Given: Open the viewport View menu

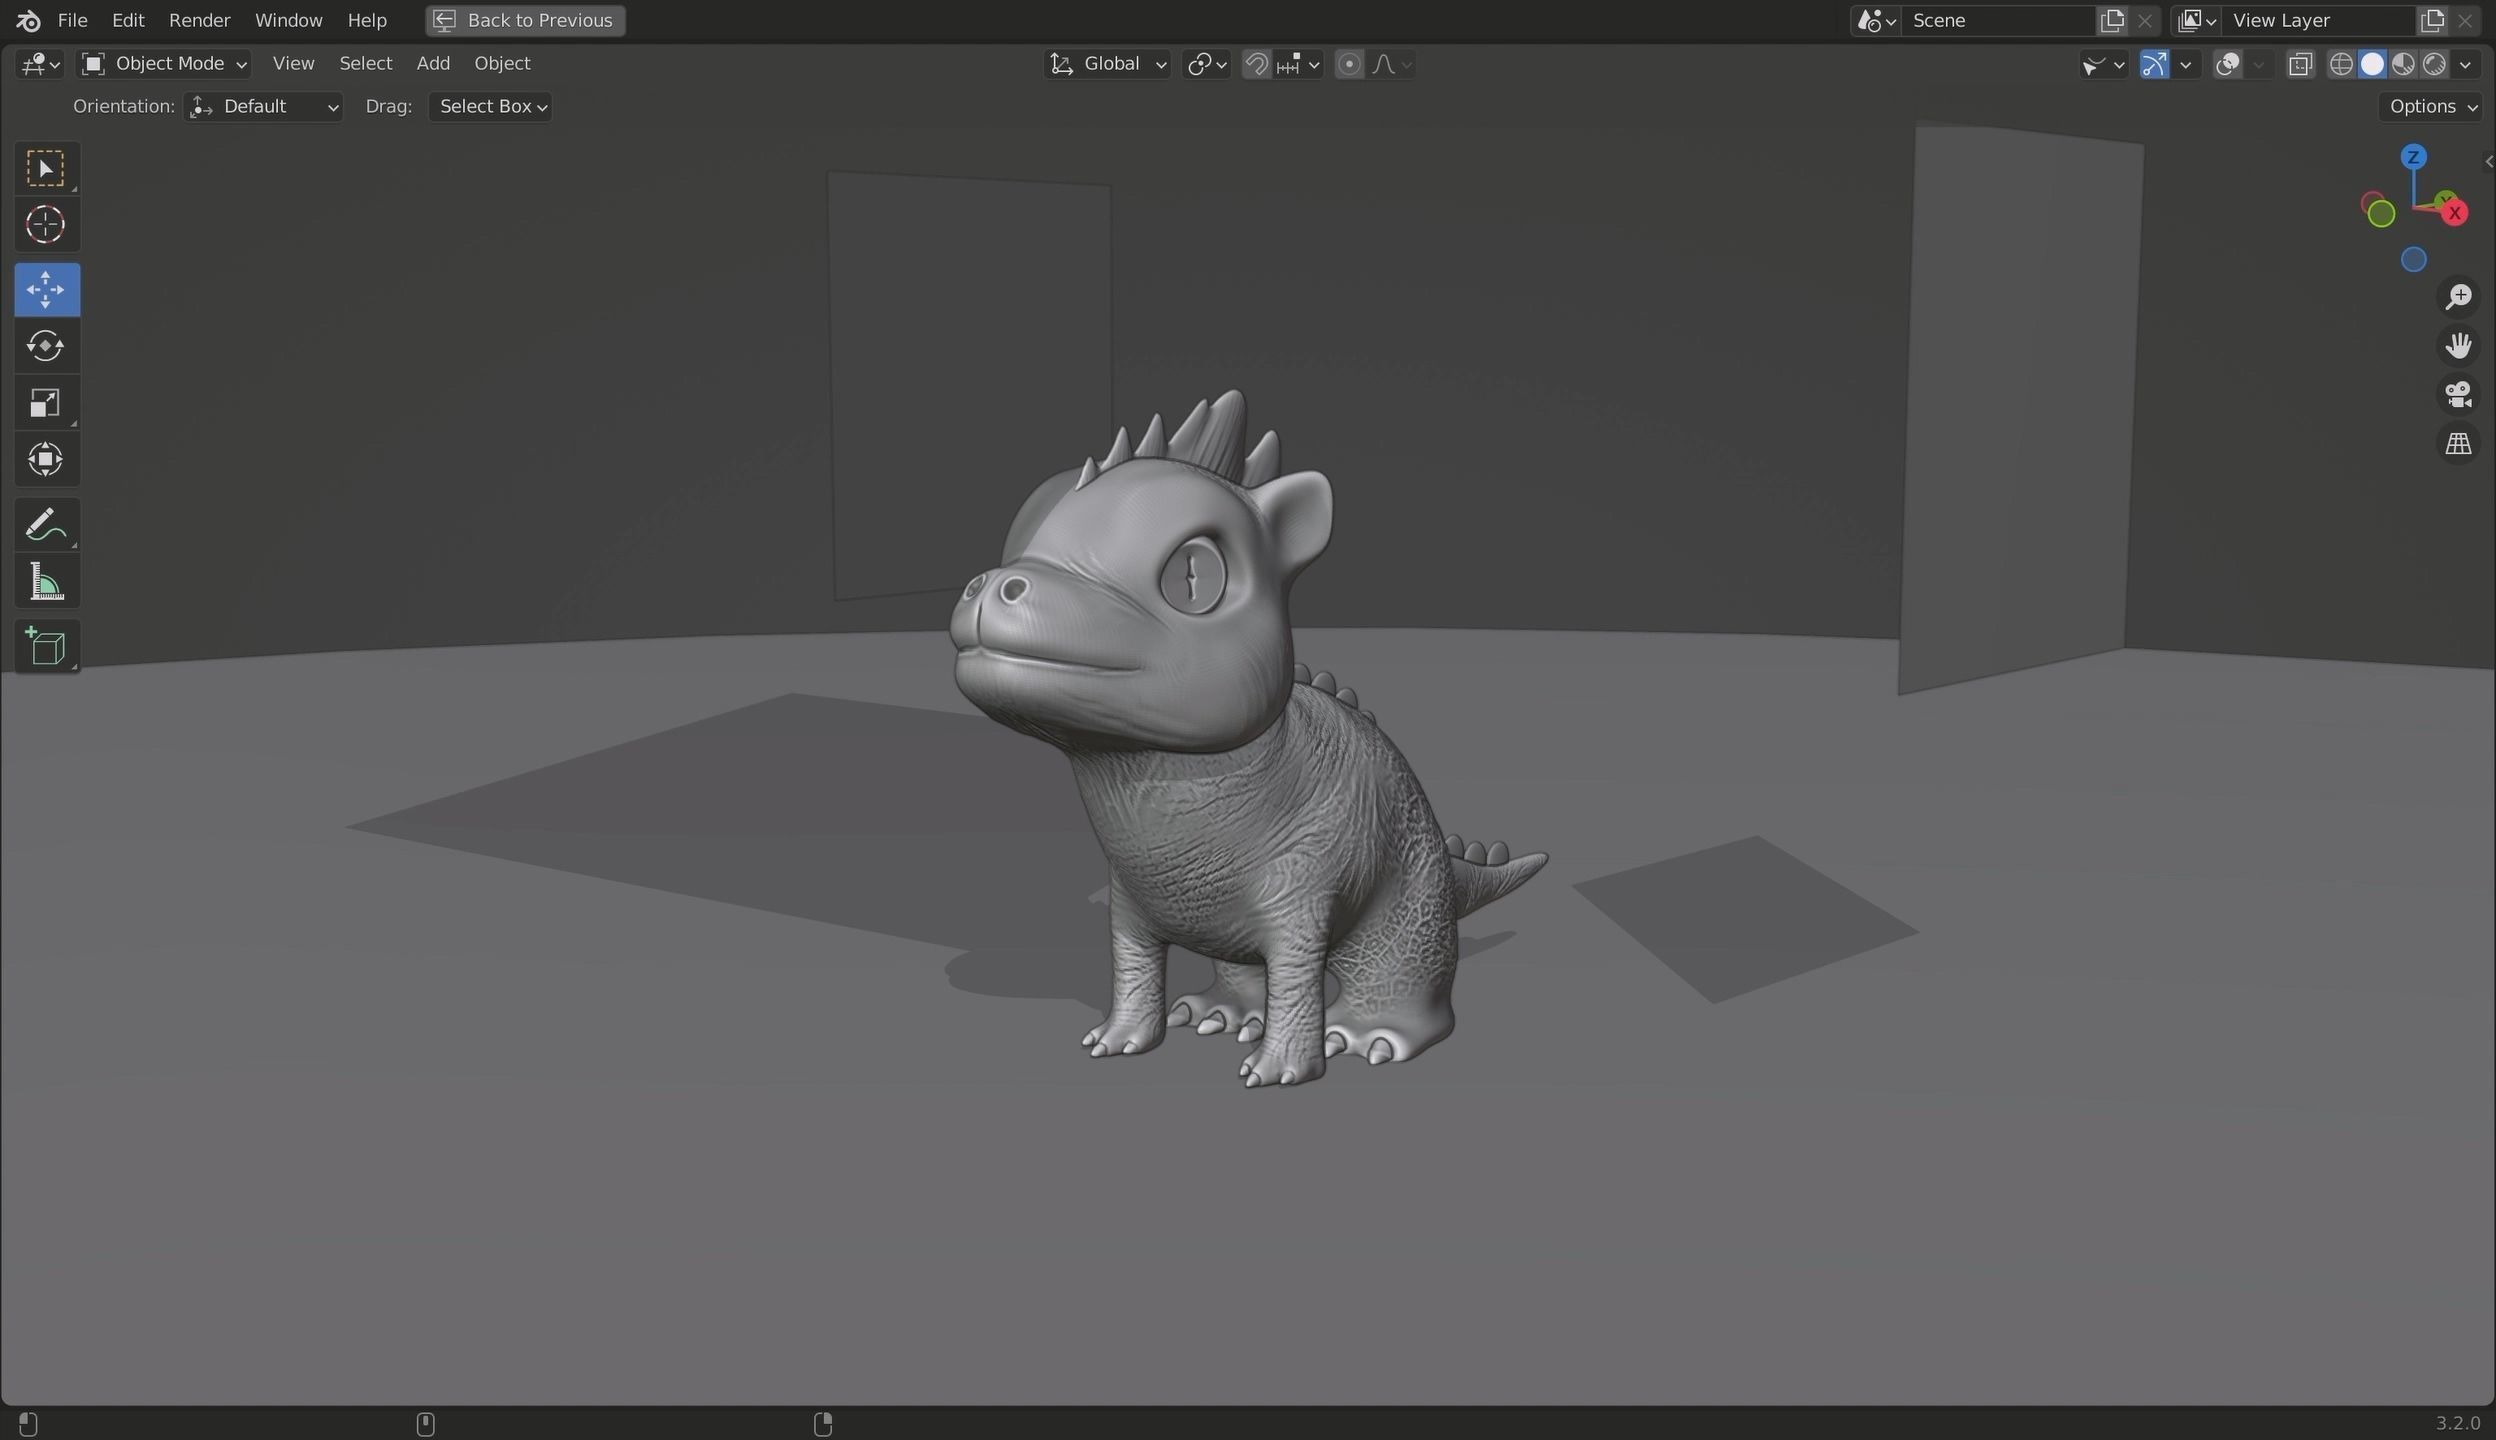Looking at the screenshot, I should (293, 64).
